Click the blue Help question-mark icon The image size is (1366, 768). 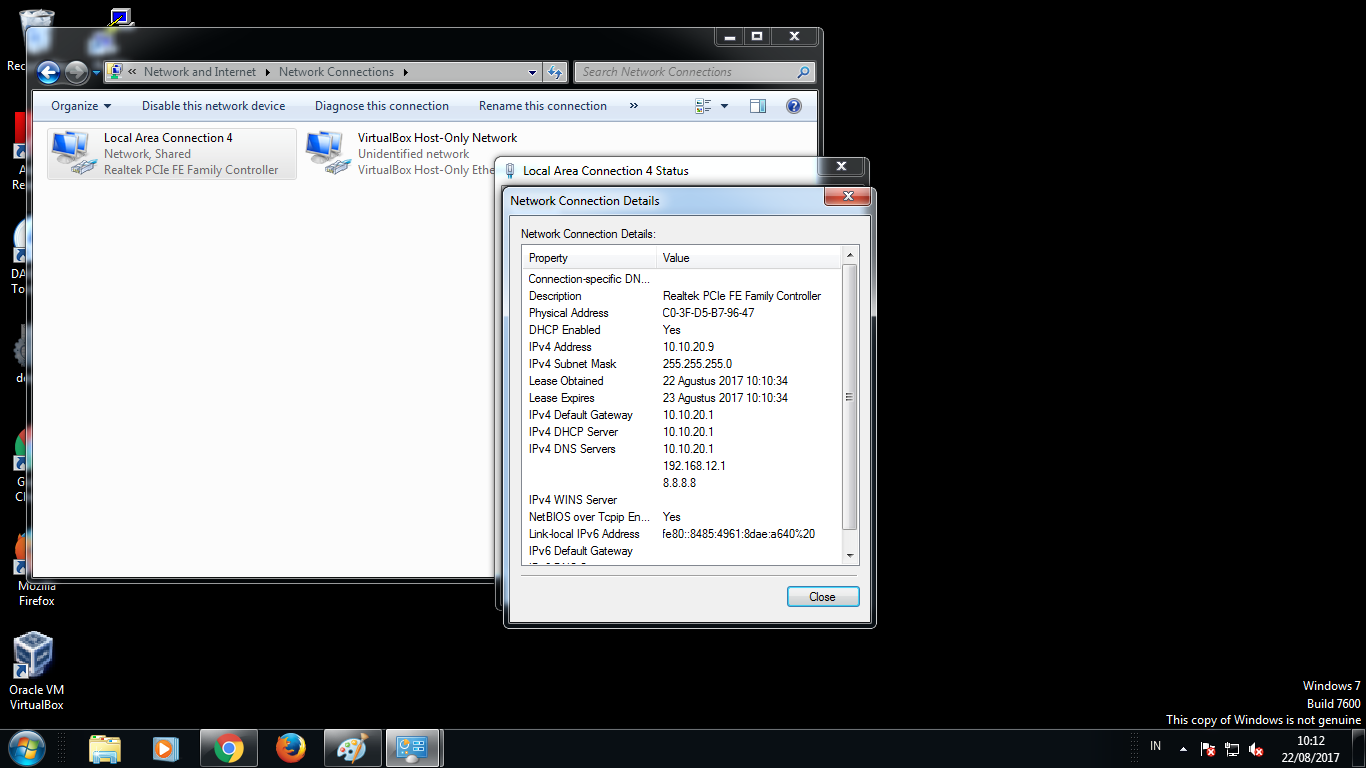click(793, 105)
